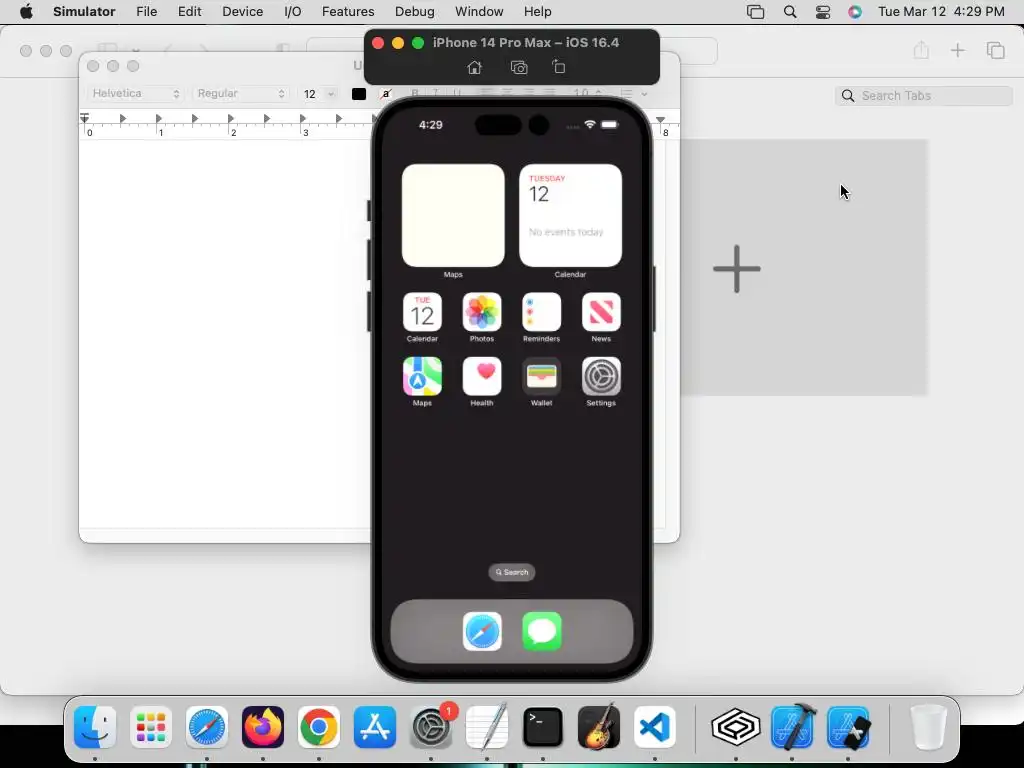Open System Settings from the Dock
Viewport: 1024px width, 768px height.
(x=431, y=727)
